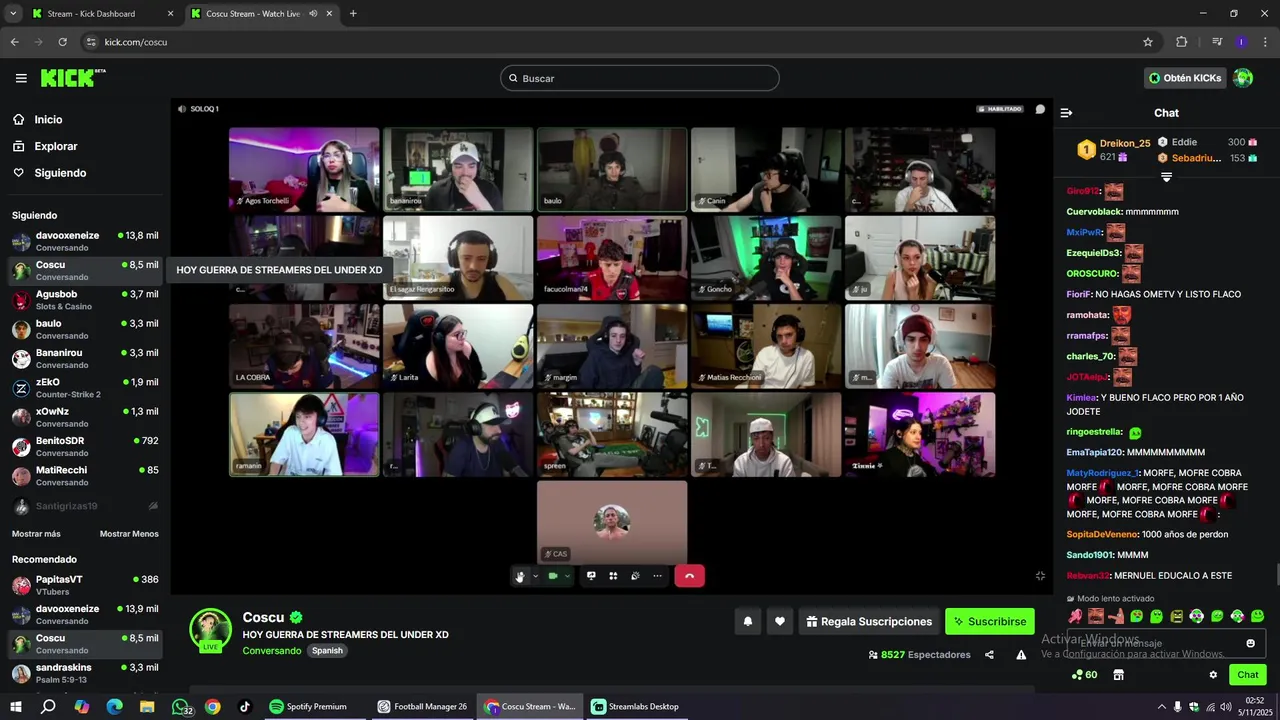
Task: Open the hamburger sidebar menu
Action: (x=21, y=78)
